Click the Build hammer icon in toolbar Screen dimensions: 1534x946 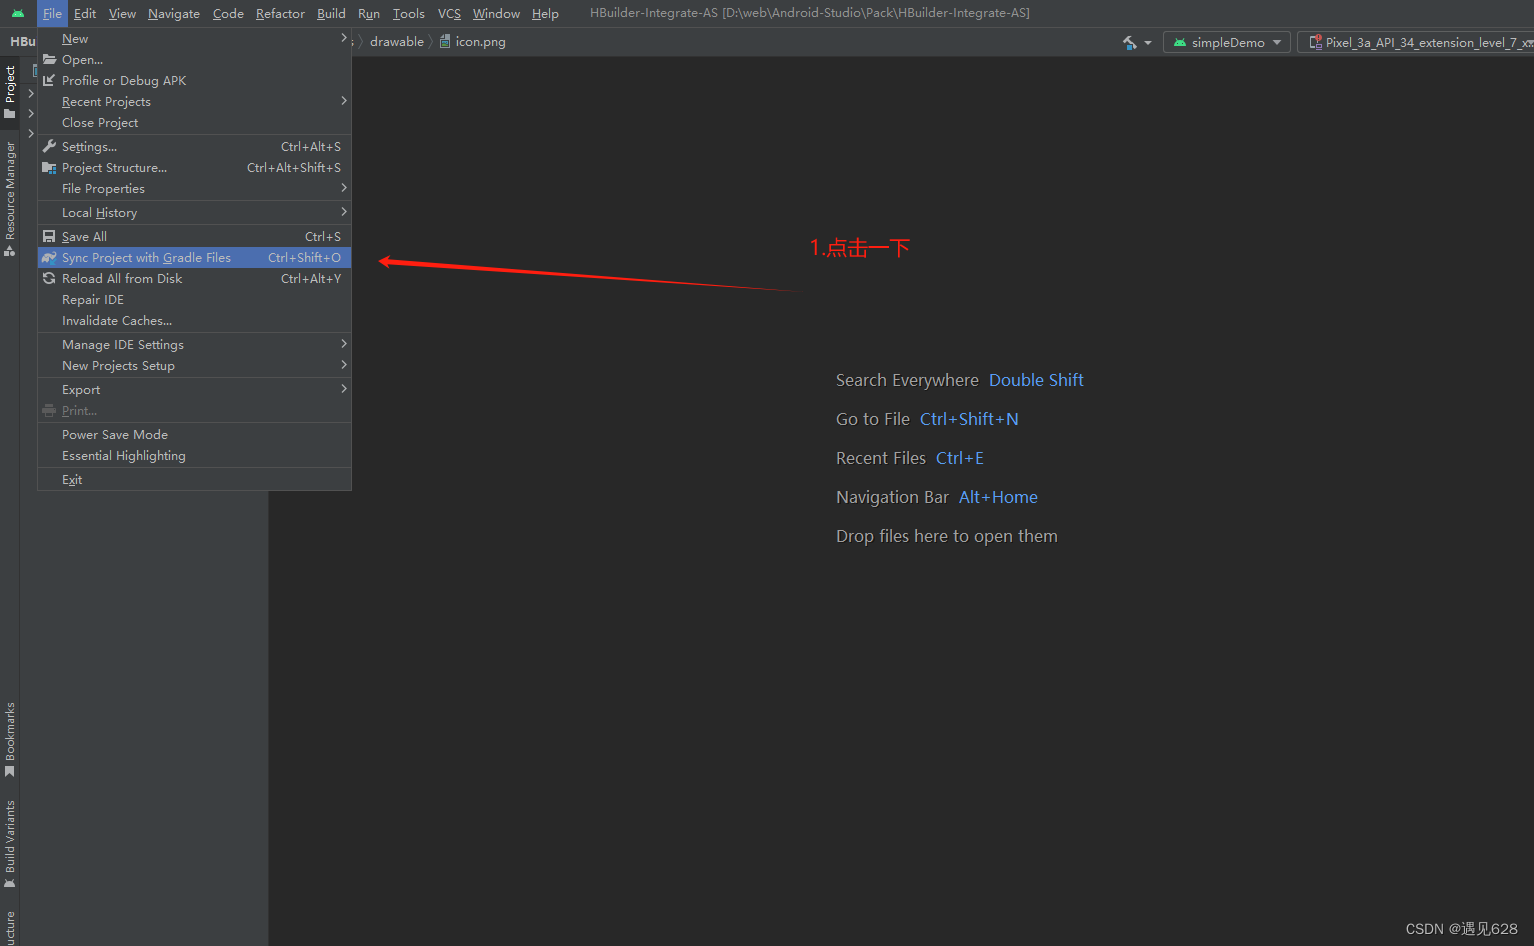pos(1128,43)
